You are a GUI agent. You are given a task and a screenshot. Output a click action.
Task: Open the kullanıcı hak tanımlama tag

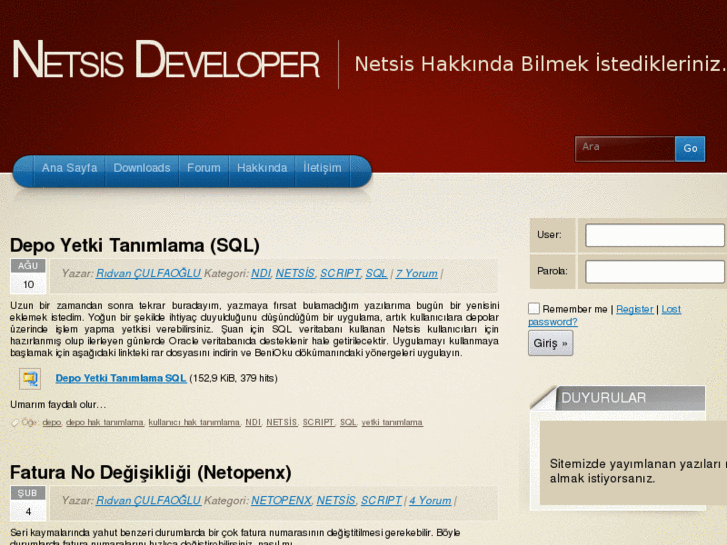click(194, 423)
